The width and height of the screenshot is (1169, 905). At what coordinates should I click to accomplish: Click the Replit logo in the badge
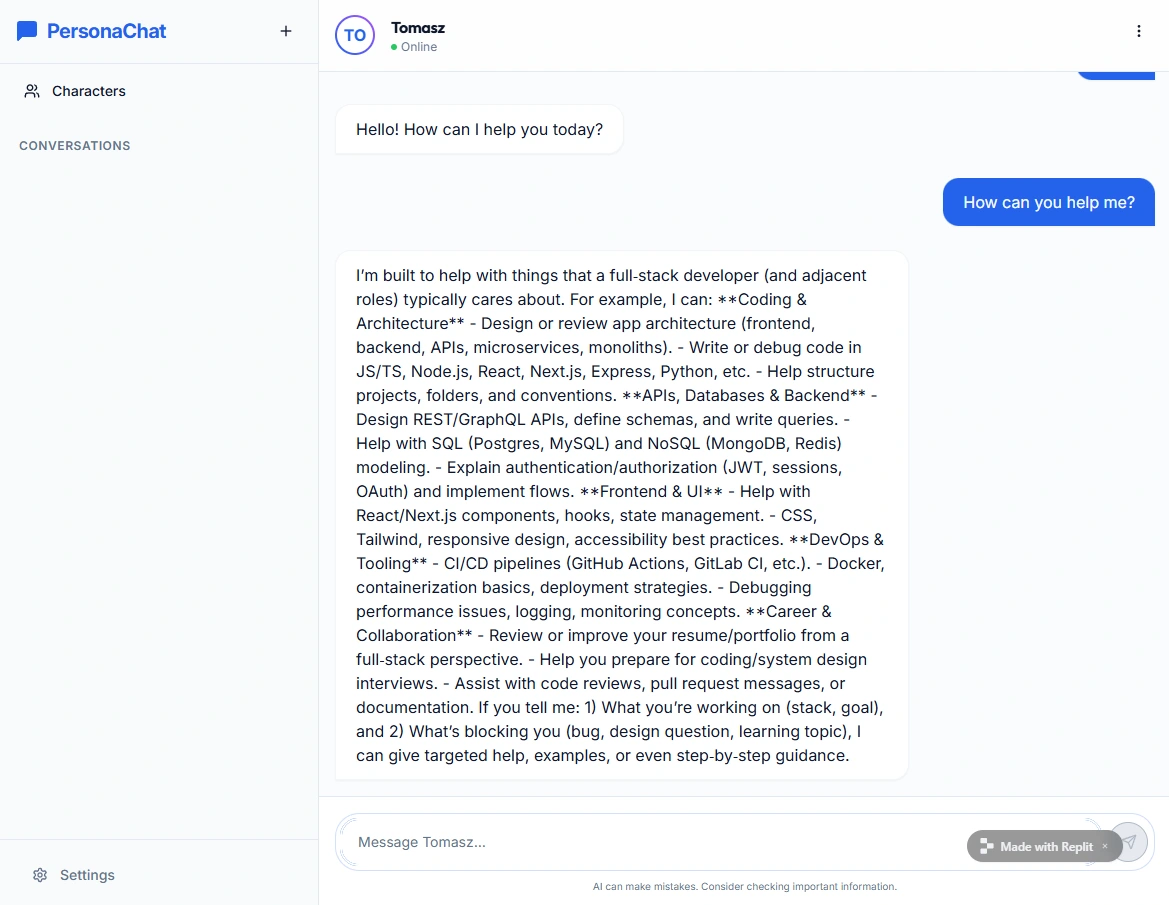(985, 846)
